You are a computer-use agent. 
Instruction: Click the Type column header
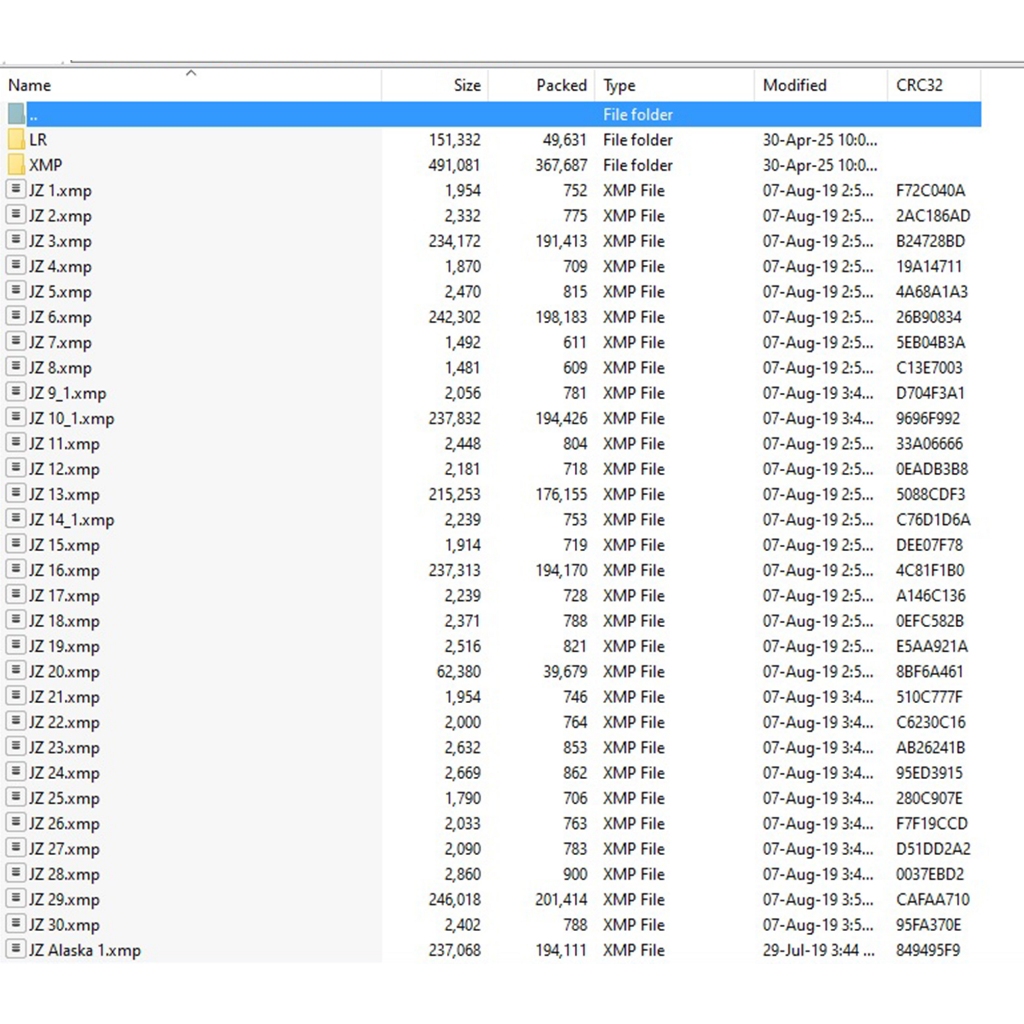[x=619, y=86]
